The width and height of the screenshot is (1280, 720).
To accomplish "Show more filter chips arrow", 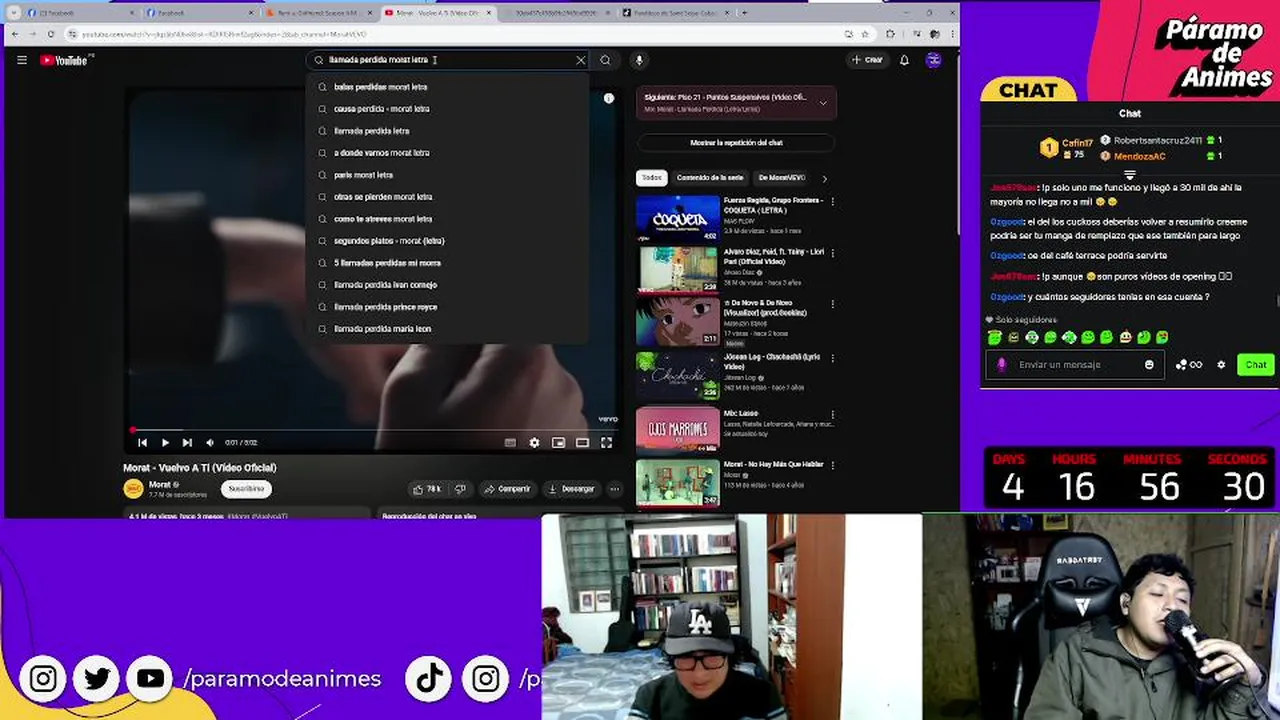I will pos(824,178).
